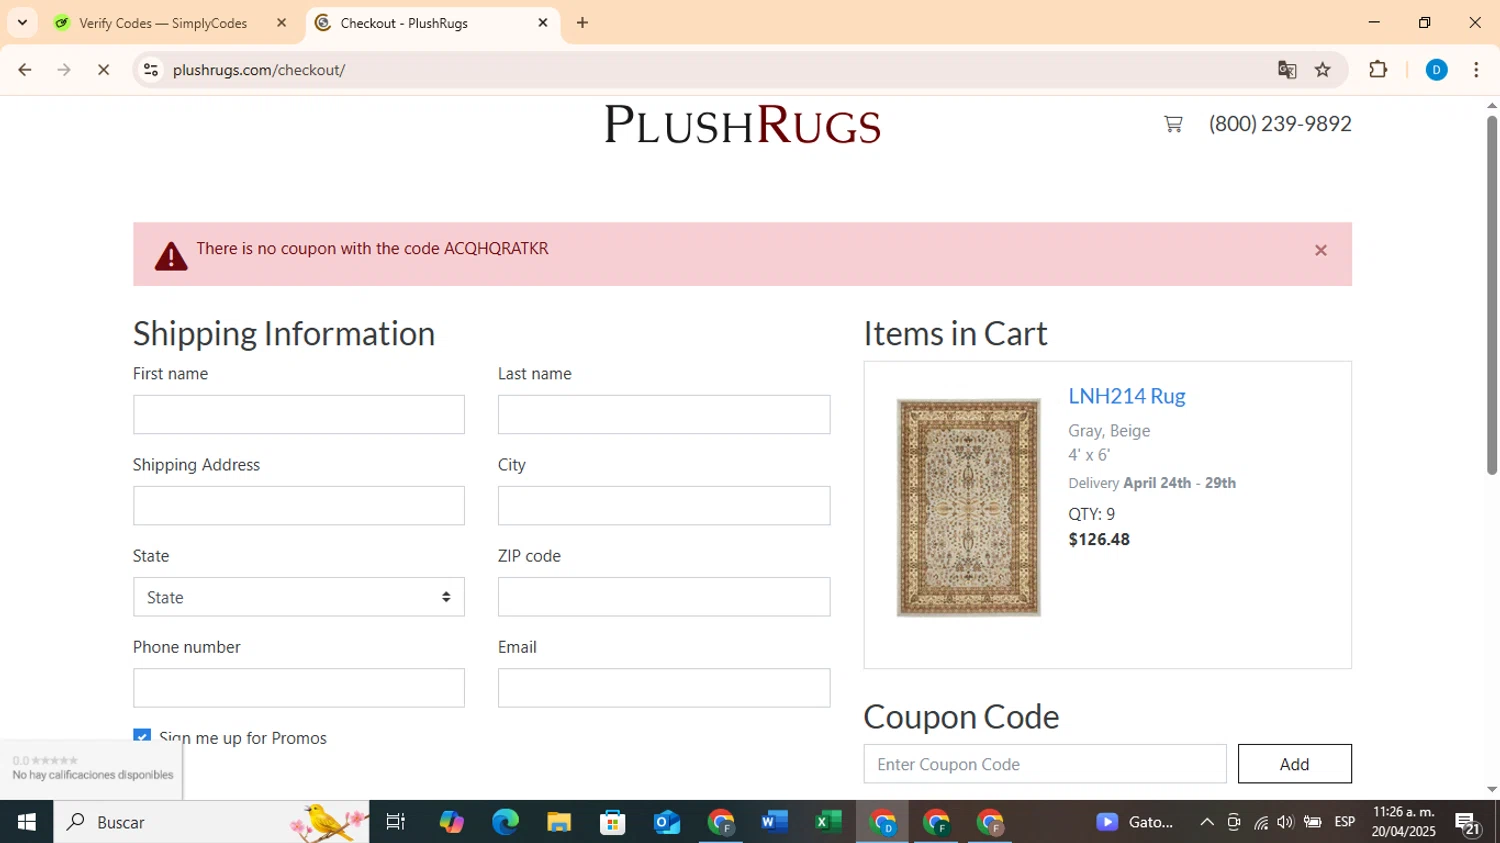
Task: Expand the State dropdown
Action: [299, 597]
